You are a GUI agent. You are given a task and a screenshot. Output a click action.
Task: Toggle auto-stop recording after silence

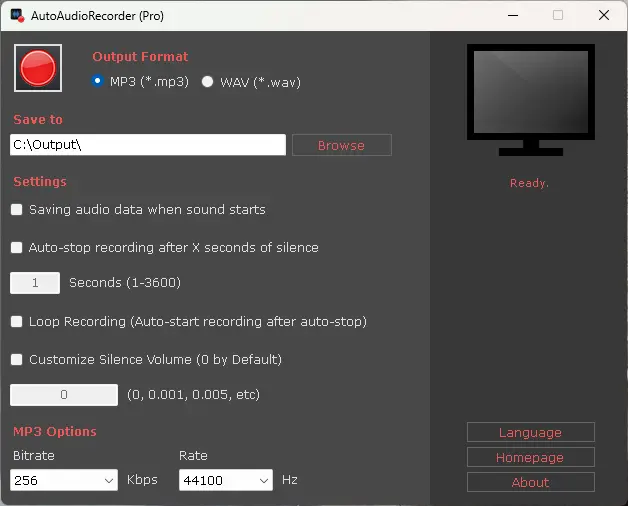click(17, 247)
